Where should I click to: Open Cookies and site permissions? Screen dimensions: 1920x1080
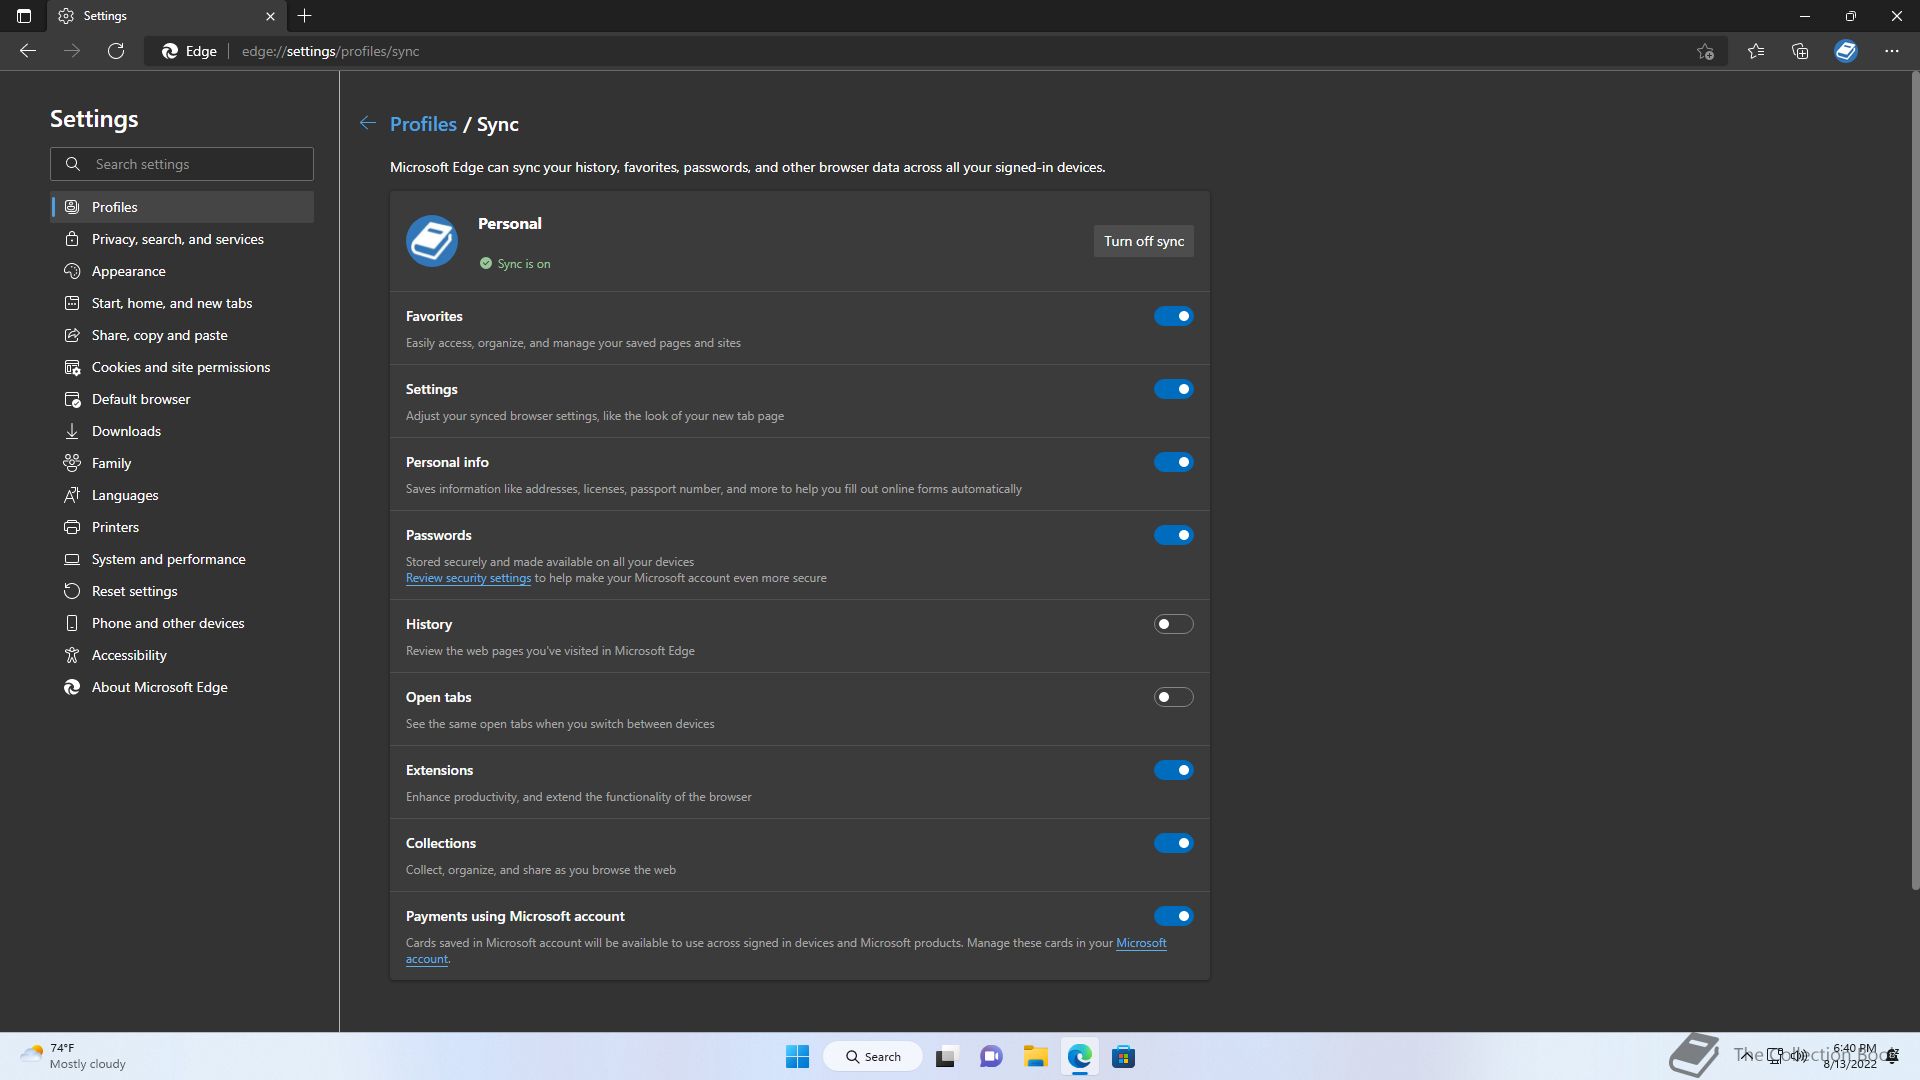(182, 367)
